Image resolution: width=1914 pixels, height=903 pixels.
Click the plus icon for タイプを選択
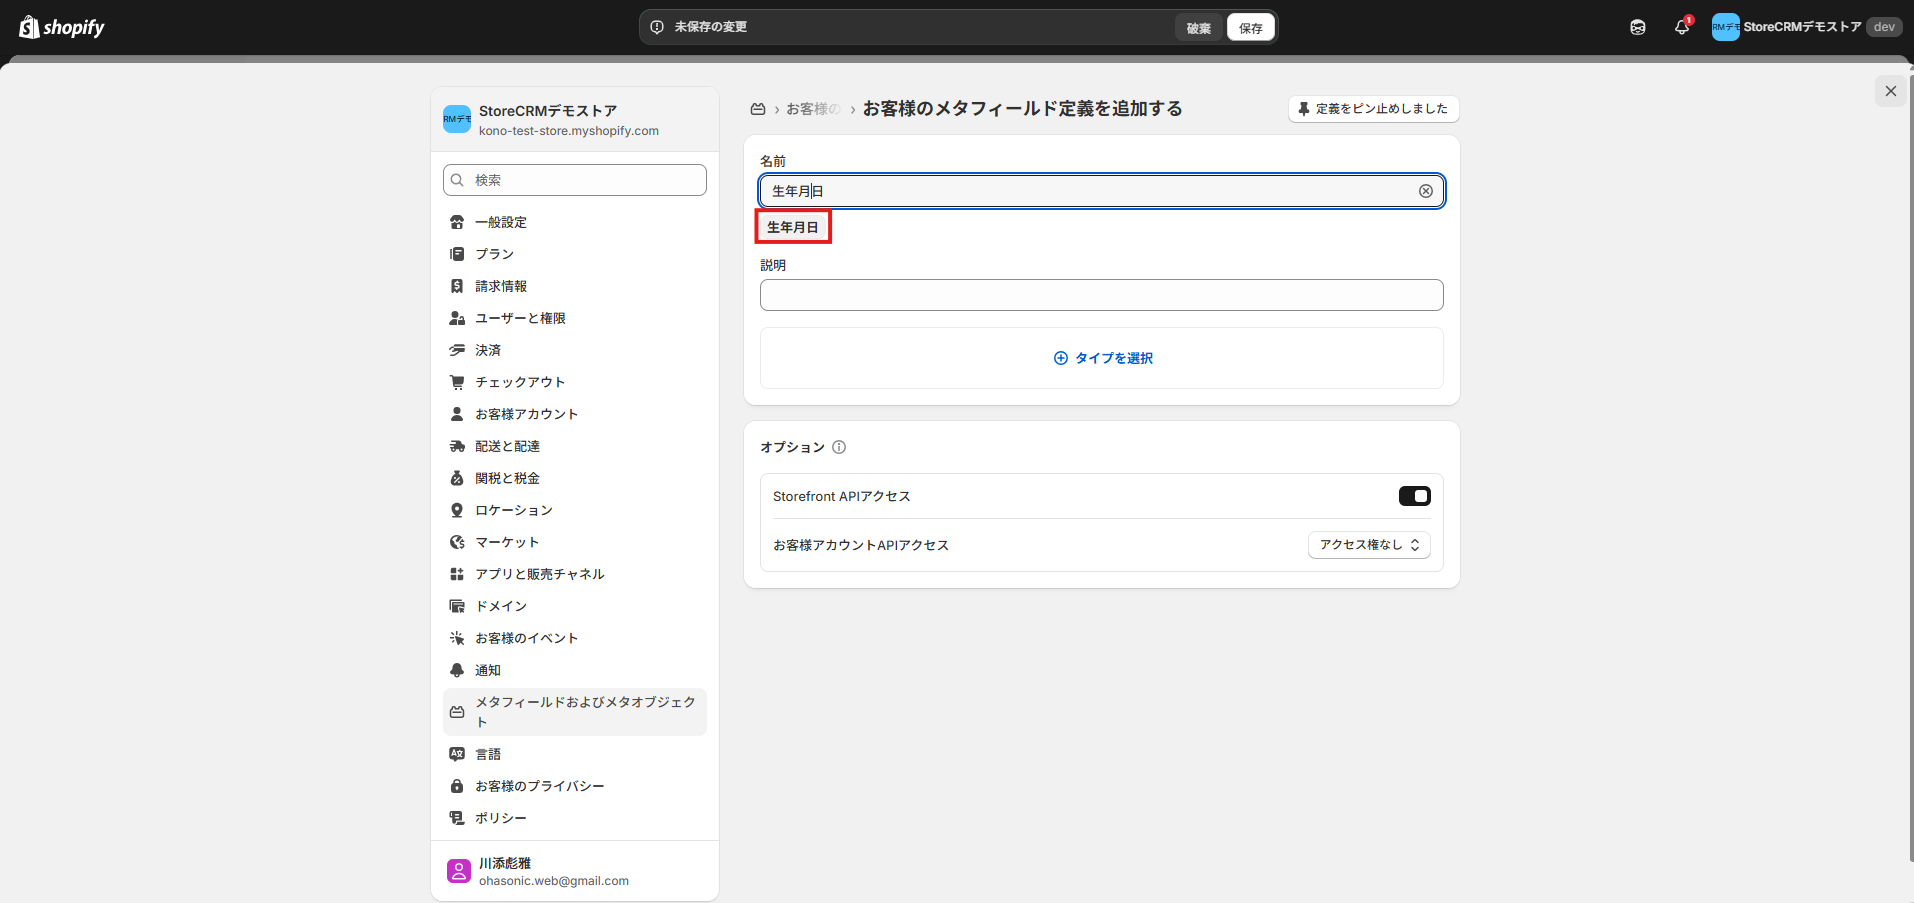pos(1060,358)
